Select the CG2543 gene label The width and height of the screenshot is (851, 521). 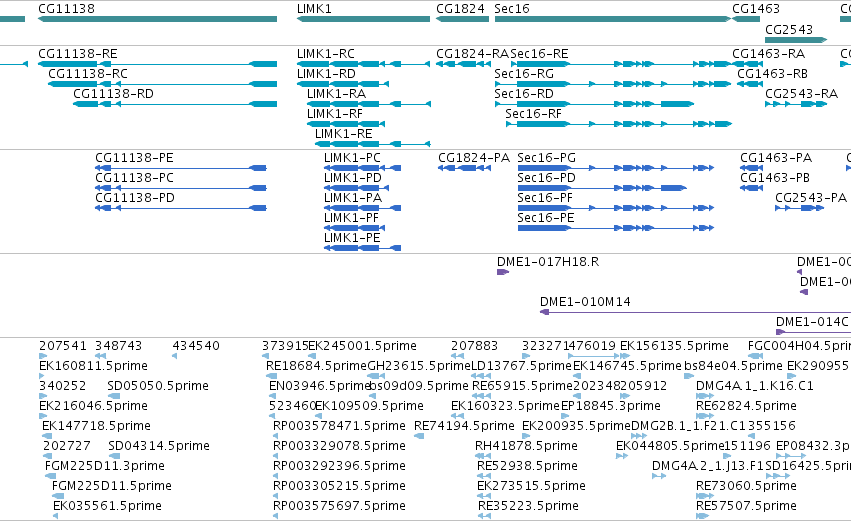click(789, 29)
